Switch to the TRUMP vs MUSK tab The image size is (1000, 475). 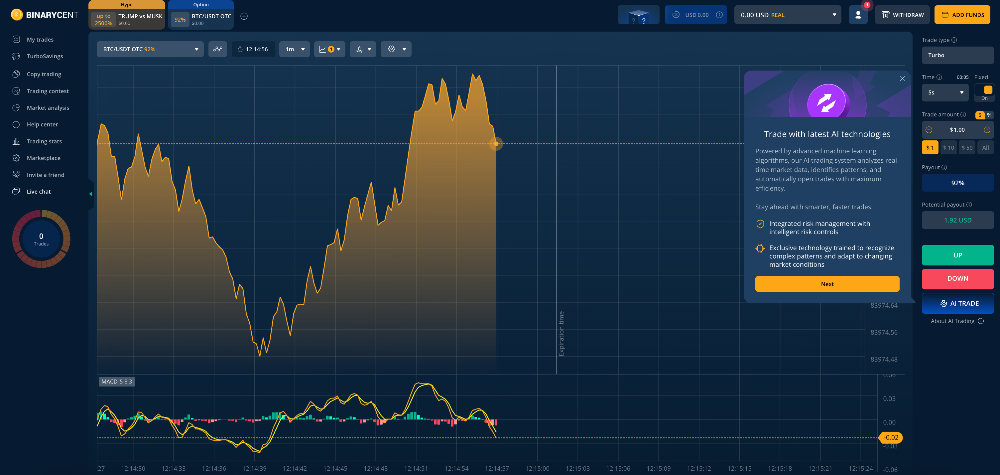tap(127, 15)
